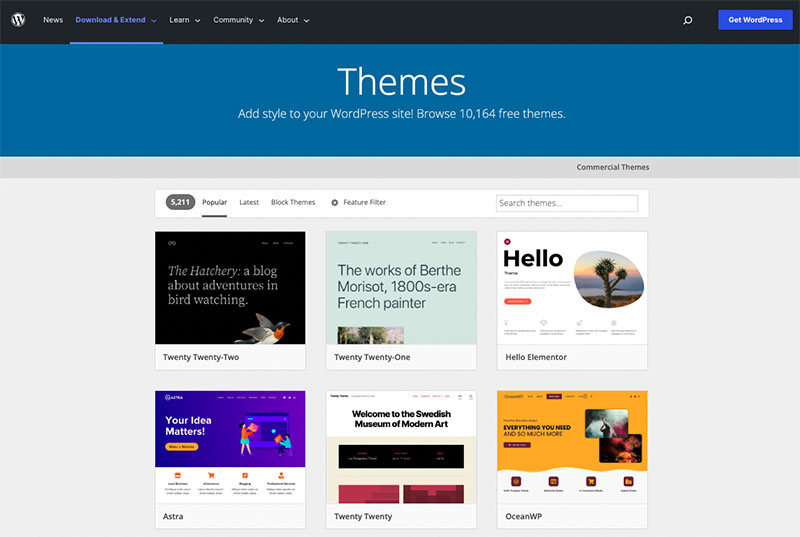Open the Twenty Twenty-Two theme thumbnail

point(230,288)
